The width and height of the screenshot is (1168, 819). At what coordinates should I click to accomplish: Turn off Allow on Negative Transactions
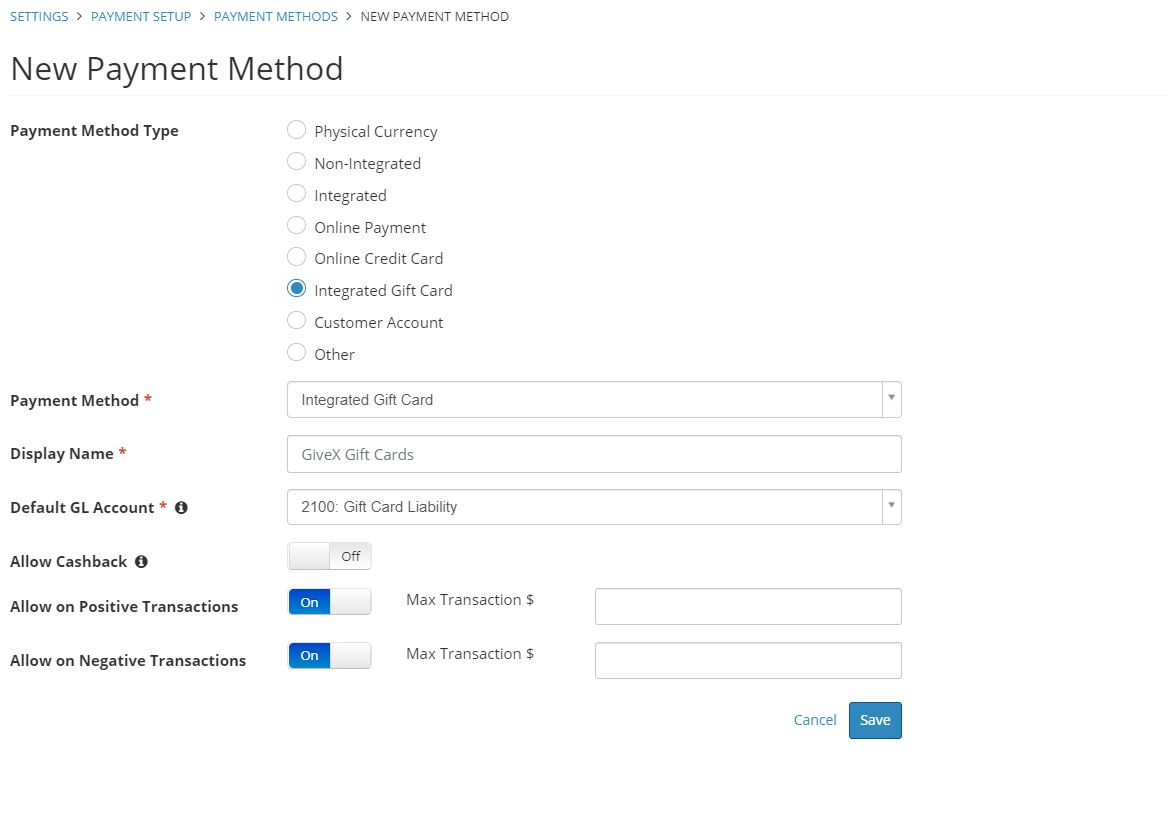[329, 655]
